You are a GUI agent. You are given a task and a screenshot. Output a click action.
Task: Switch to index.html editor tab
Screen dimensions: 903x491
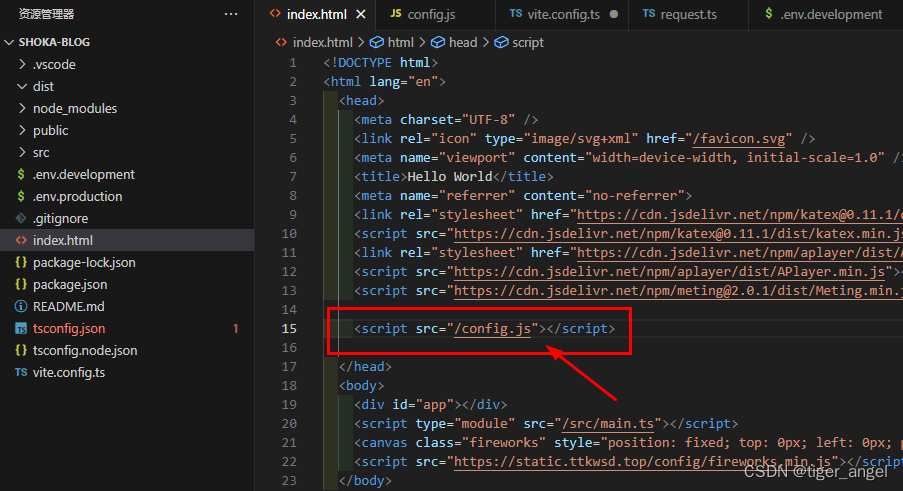316,14
